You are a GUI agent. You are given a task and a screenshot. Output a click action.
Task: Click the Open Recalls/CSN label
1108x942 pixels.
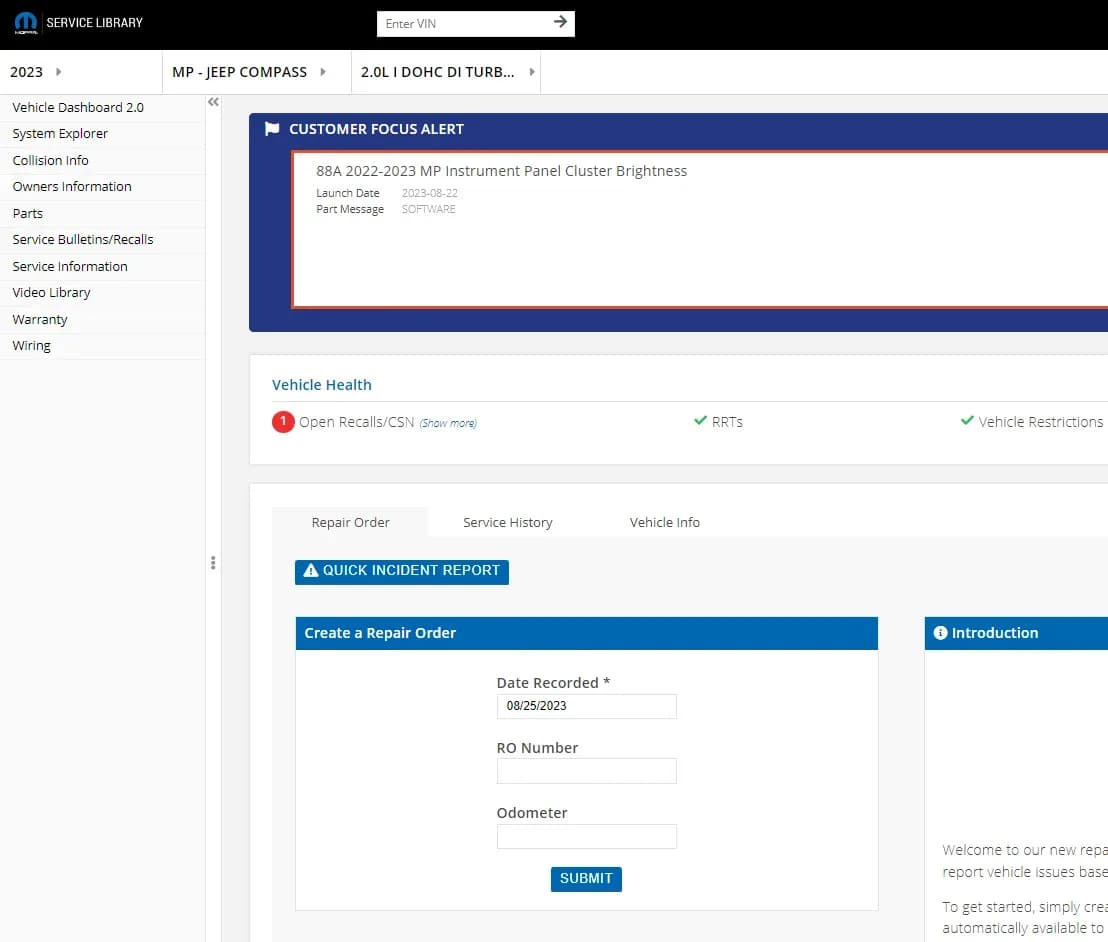[x=356, y=422]
